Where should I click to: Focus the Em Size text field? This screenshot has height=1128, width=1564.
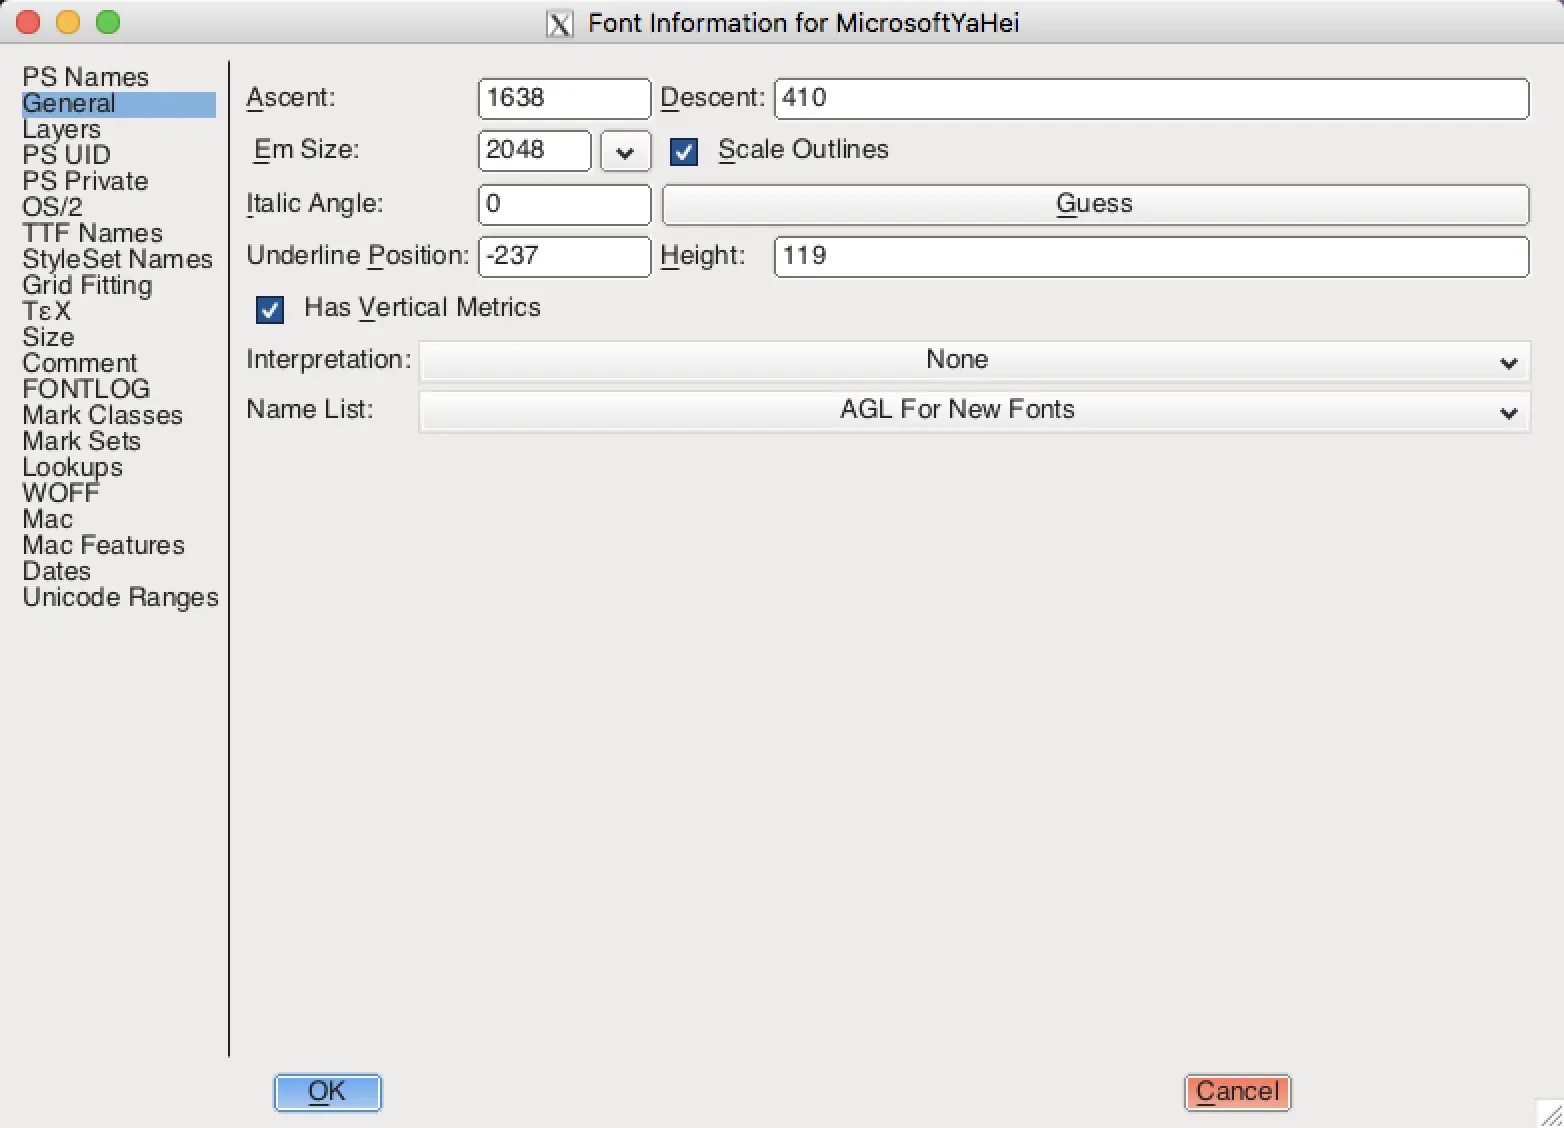(535, 151)
